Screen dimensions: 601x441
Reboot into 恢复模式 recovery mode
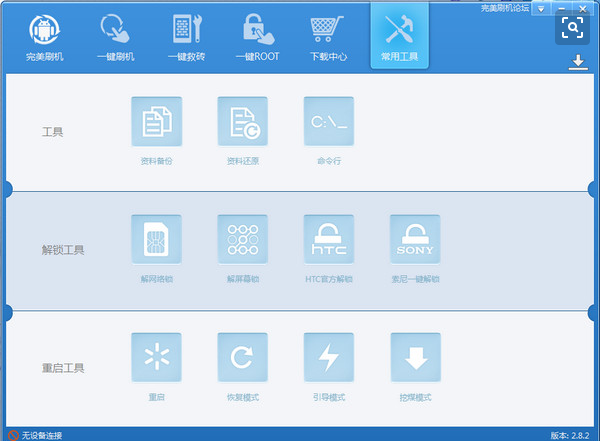tap(243, 357)
